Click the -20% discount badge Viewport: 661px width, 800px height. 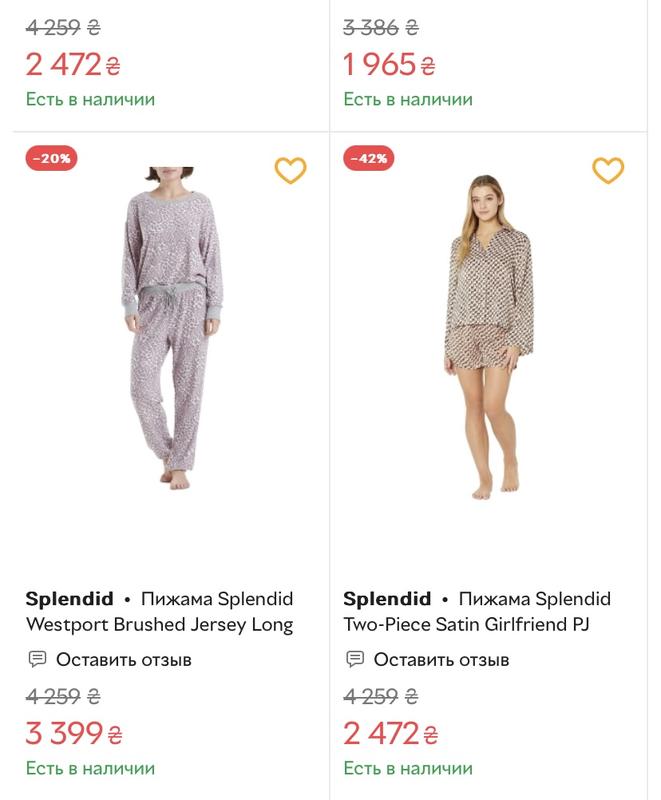coord(52,158)
